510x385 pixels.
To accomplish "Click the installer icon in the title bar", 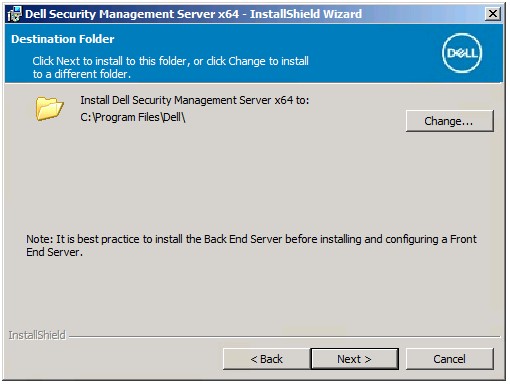I will tap(14, 14).
